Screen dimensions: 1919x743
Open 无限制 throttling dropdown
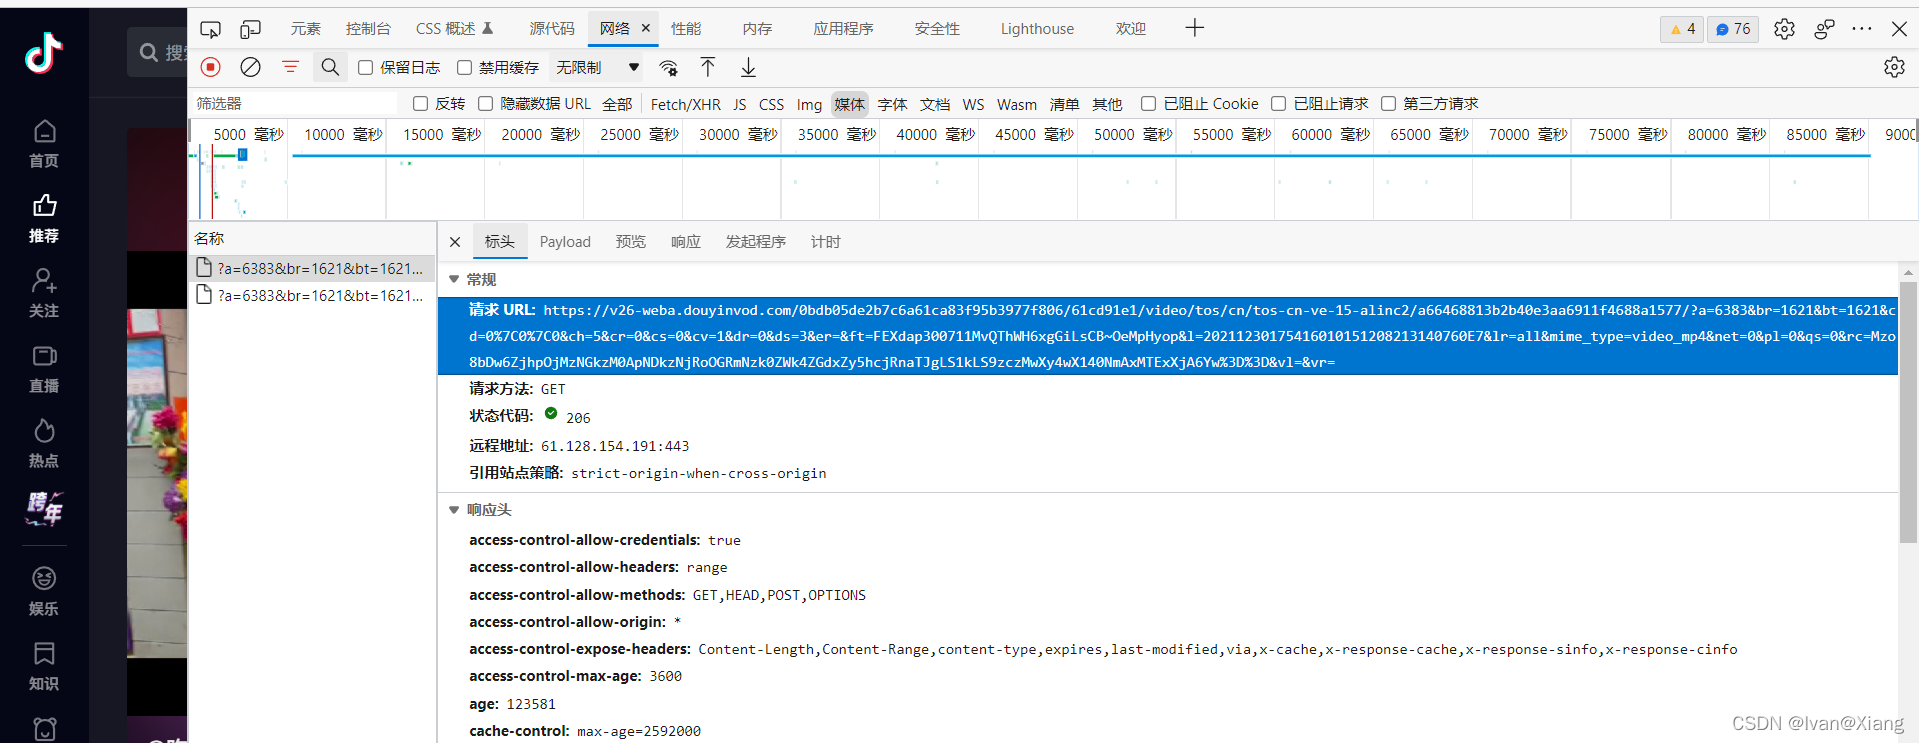point(598,67)
